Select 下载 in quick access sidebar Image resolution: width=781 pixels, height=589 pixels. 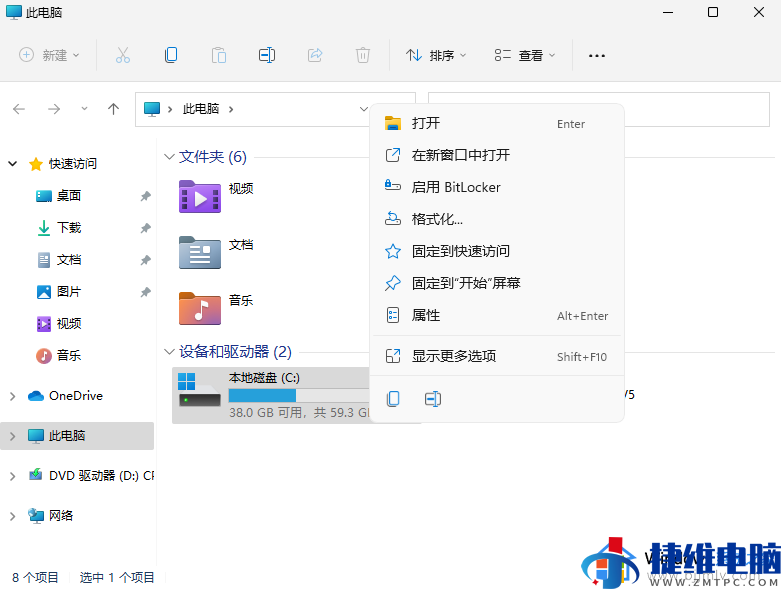tap(68, 228)
